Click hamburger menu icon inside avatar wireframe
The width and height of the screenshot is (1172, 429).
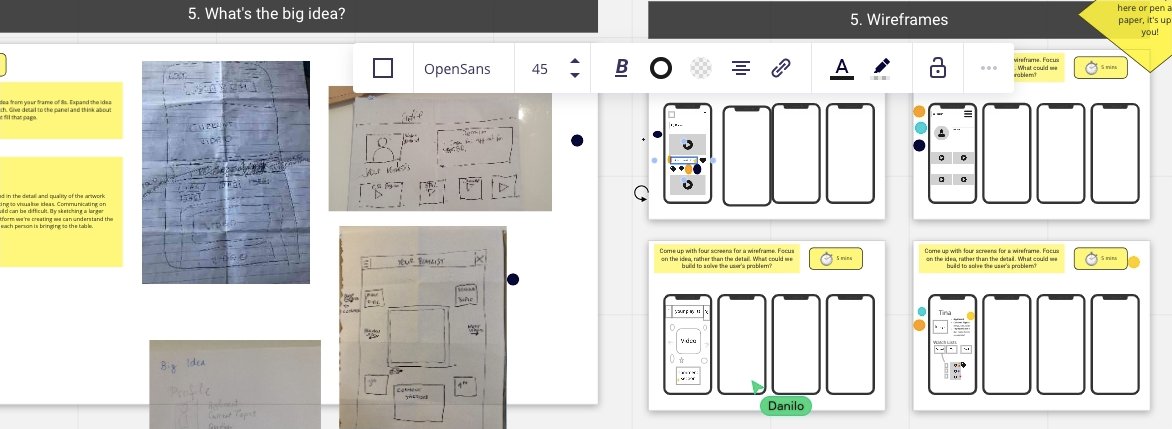[x=968, y=114]
